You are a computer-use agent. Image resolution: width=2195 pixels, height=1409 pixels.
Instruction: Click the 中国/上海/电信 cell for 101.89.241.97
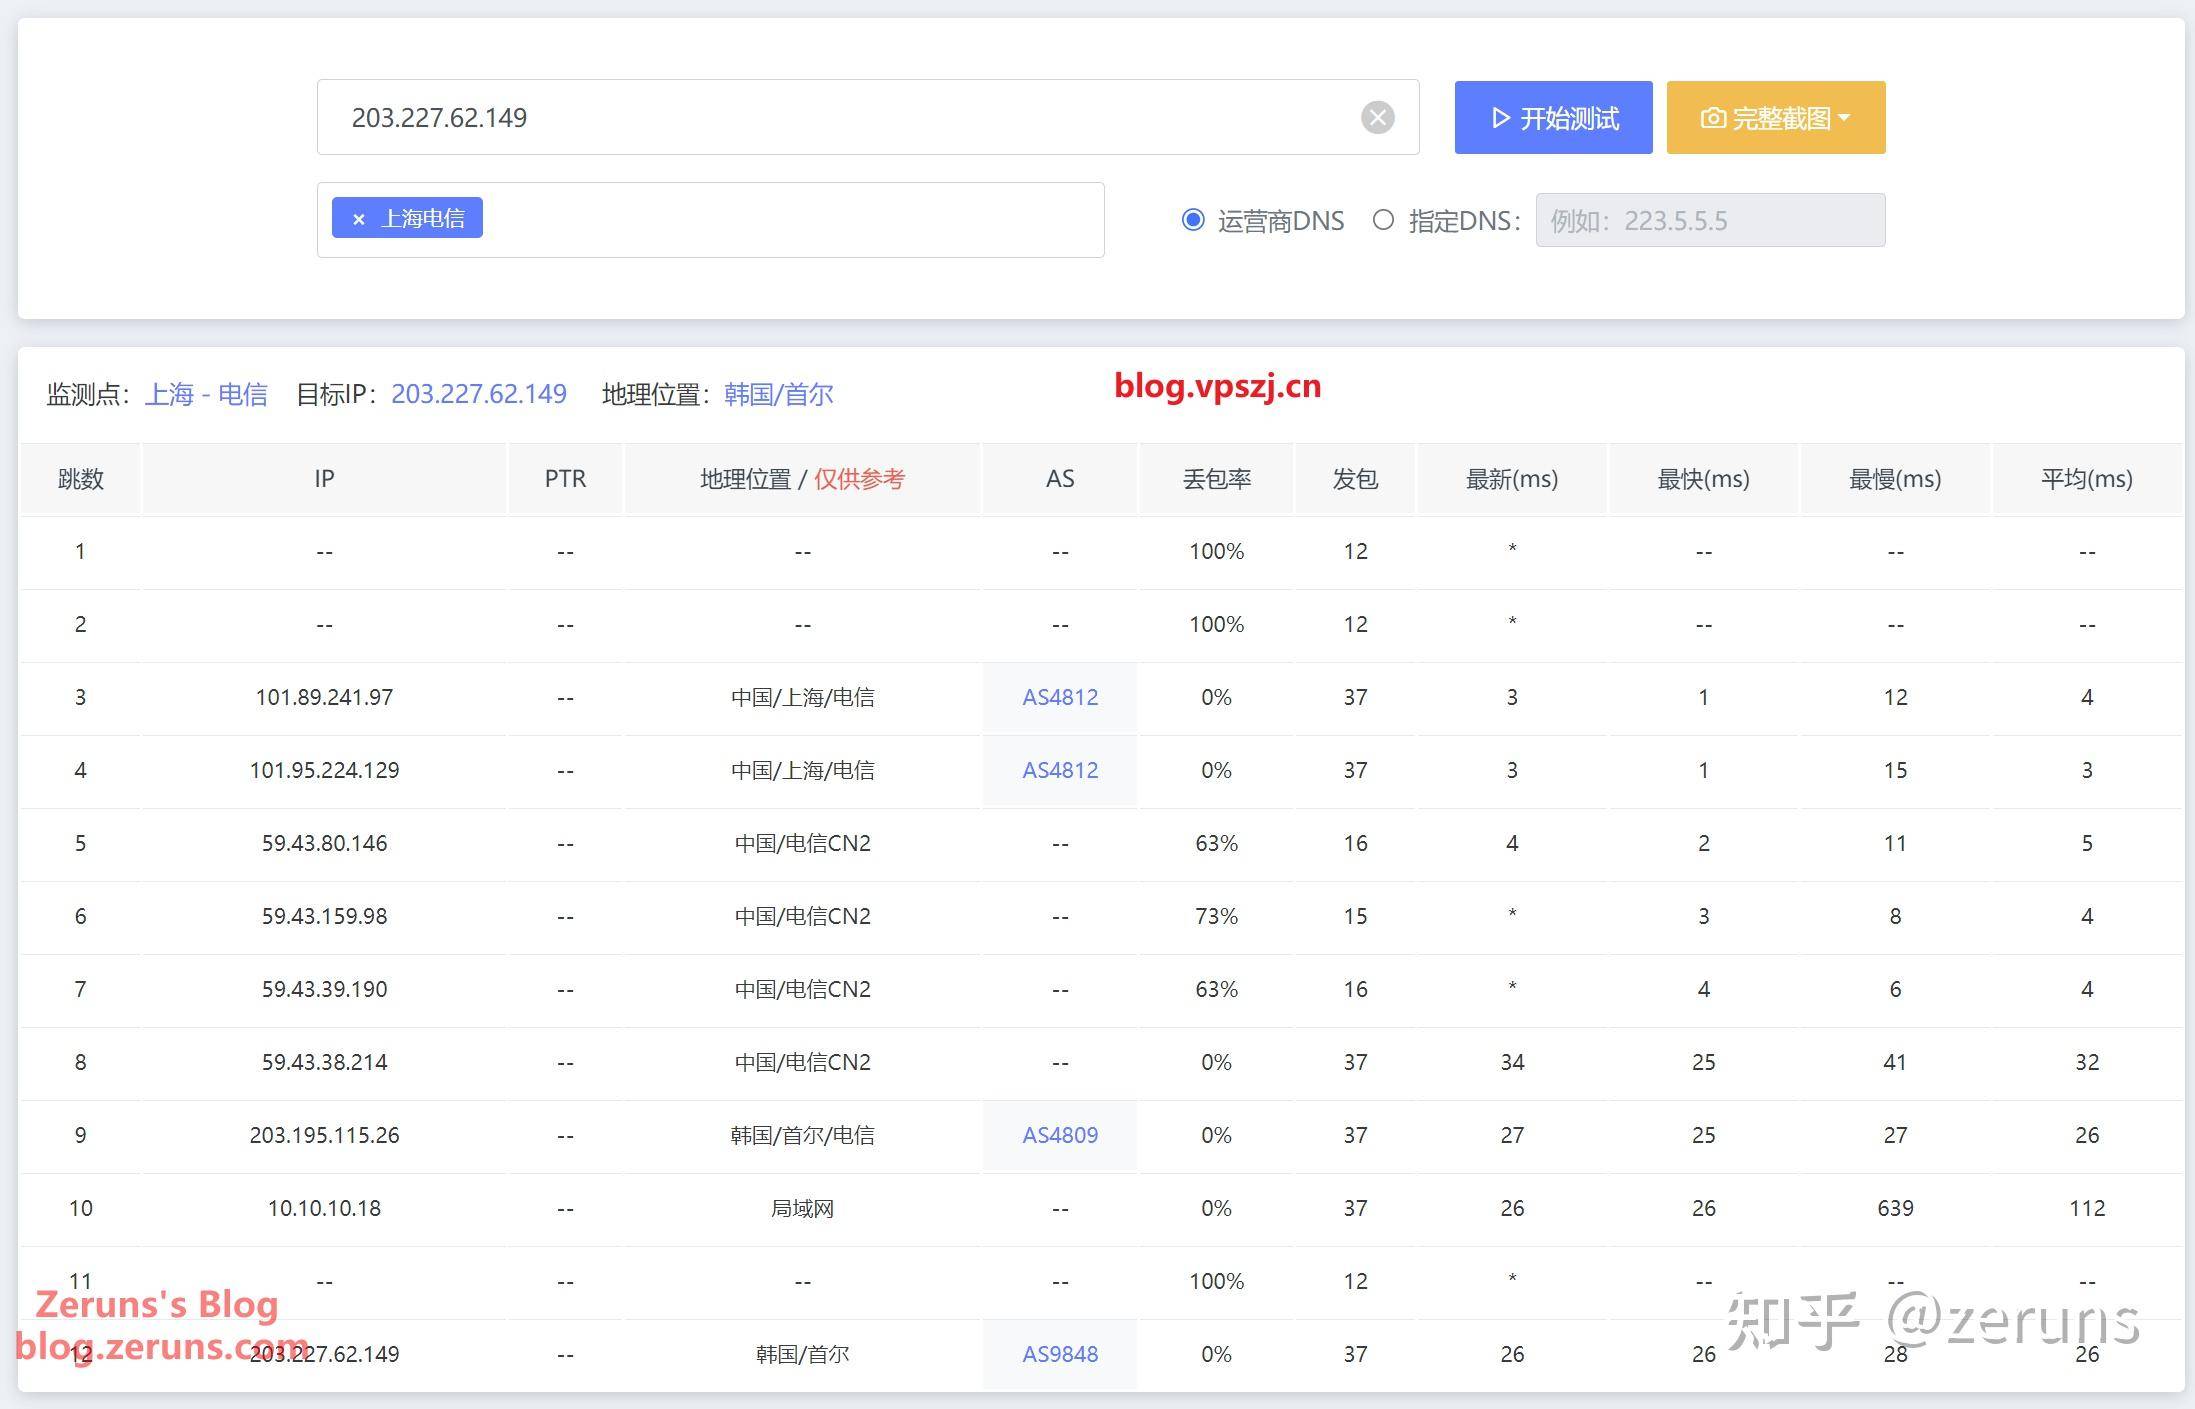[802, 697]
